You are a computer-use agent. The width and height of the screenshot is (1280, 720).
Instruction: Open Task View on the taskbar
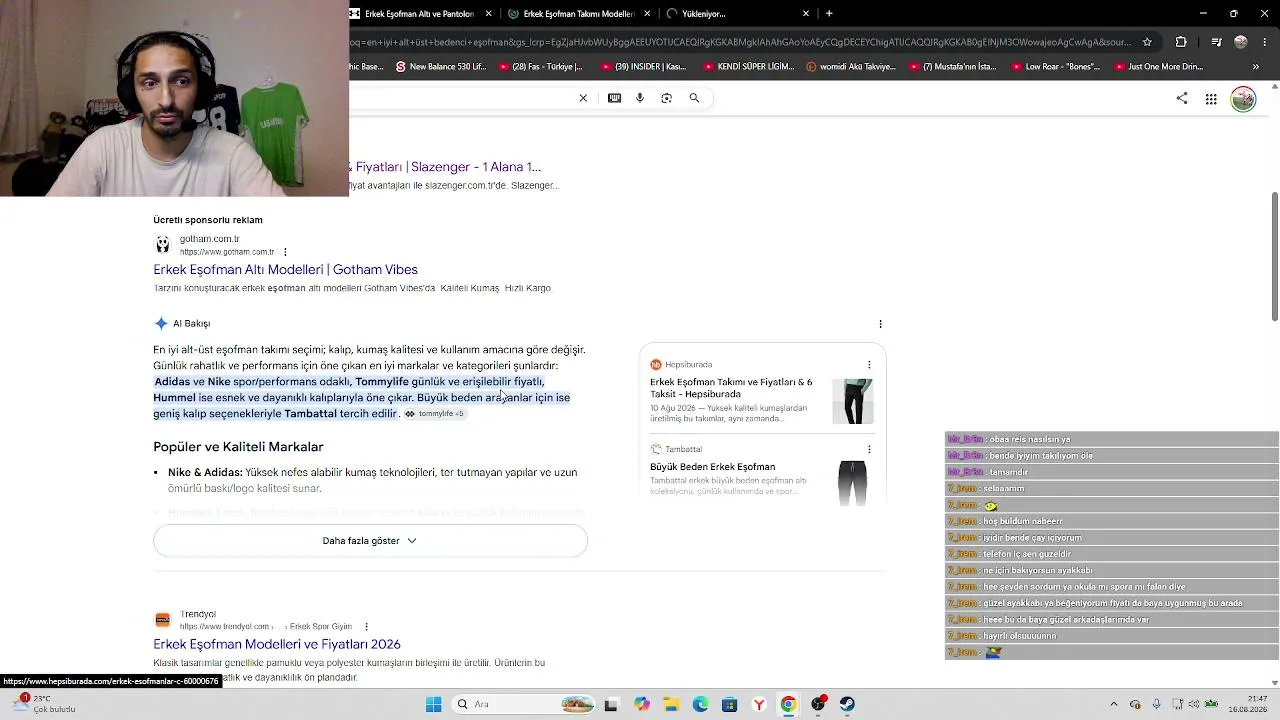[611, 704]
